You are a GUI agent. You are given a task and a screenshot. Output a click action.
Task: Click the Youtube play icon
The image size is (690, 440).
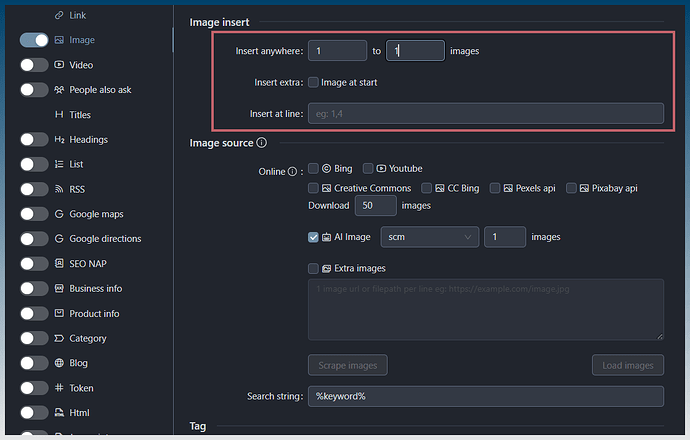point(381,169)
